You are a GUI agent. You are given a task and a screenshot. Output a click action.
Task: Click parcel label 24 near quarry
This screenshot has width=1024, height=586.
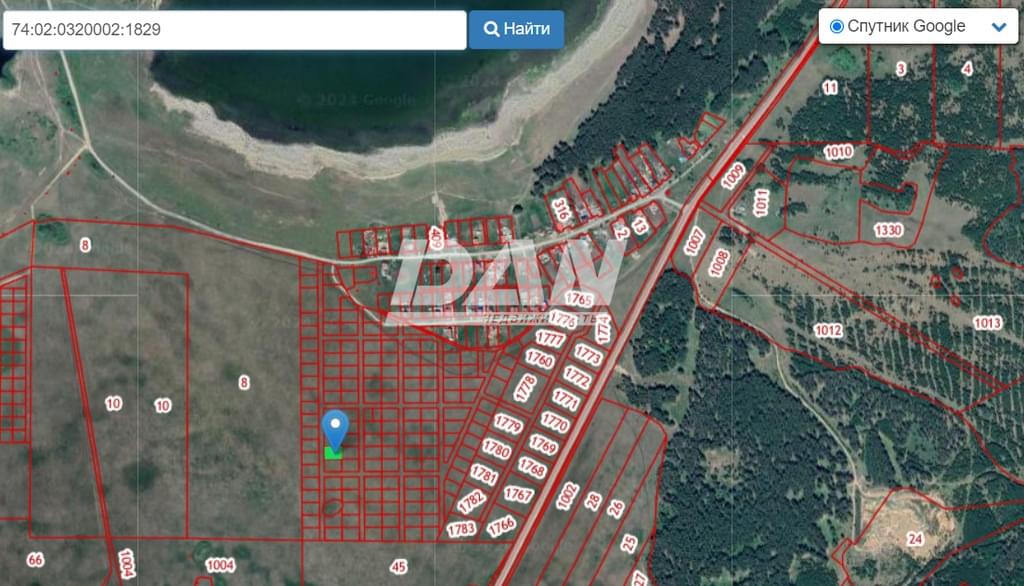pos(915,539)
